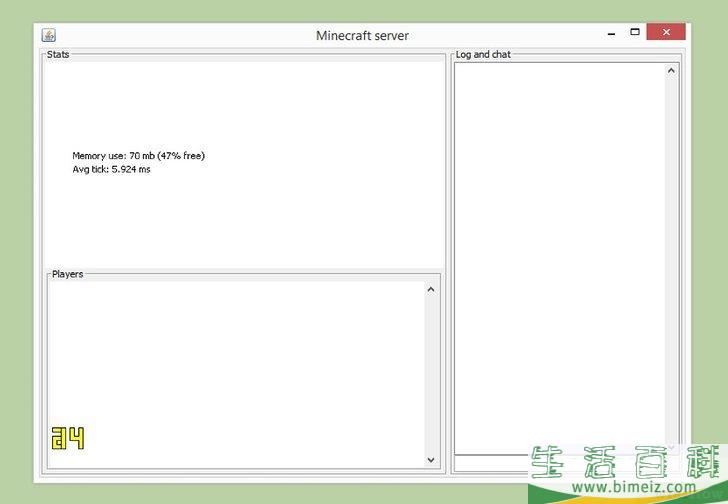Click the Log and chat scroll-up arrow
The width and height of the screenshot is (728, 504).
[671, 71]
